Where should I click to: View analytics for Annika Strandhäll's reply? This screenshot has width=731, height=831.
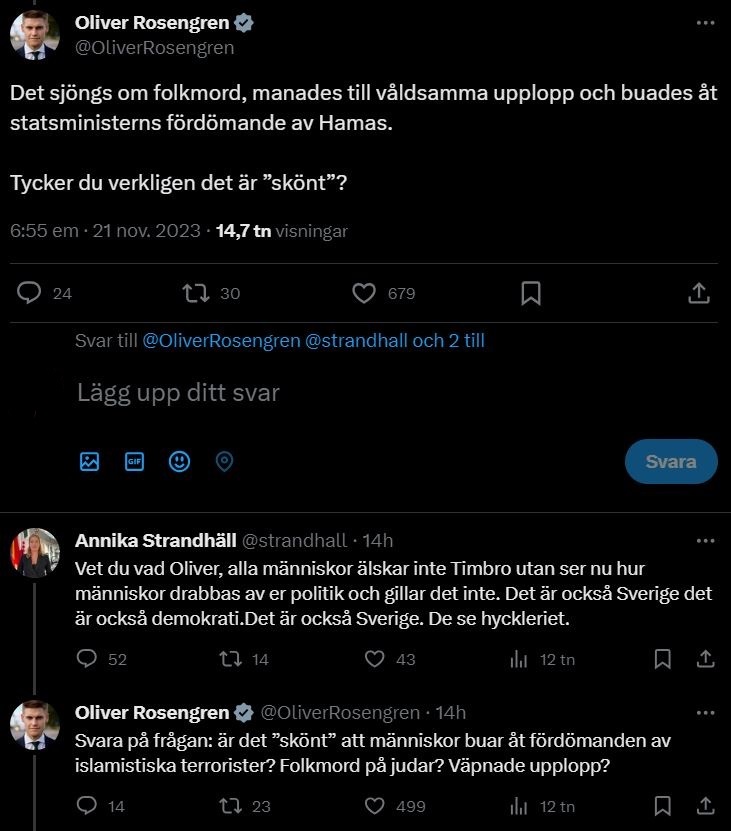(x=519, y=659)
